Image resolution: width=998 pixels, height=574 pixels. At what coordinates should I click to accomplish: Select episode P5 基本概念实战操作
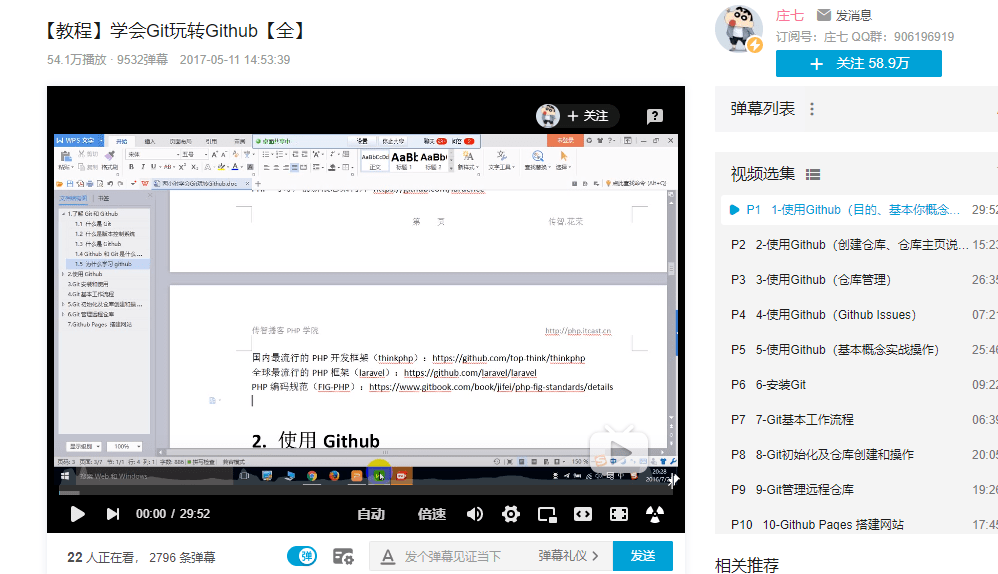point(859,350)
